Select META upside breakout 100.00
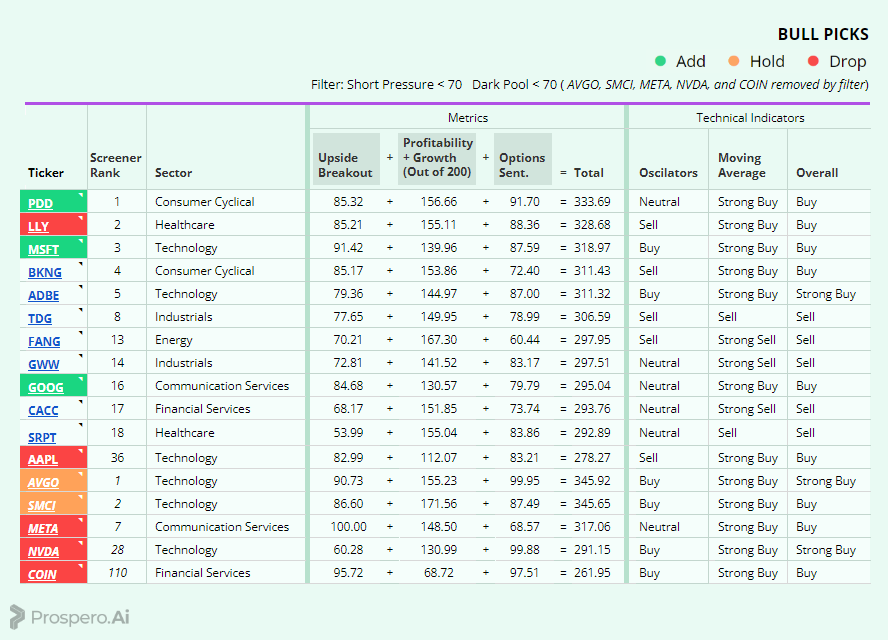Image resolution: width=888 pixels, height=640 pixels. pyautogui.click(x=348, y=527)
